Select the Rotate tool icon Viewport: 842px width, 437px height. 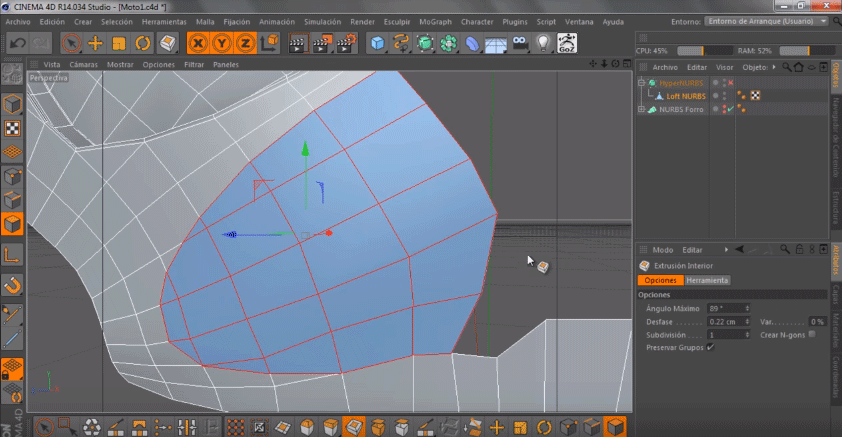pyautogui.click(x=142, y=42)
